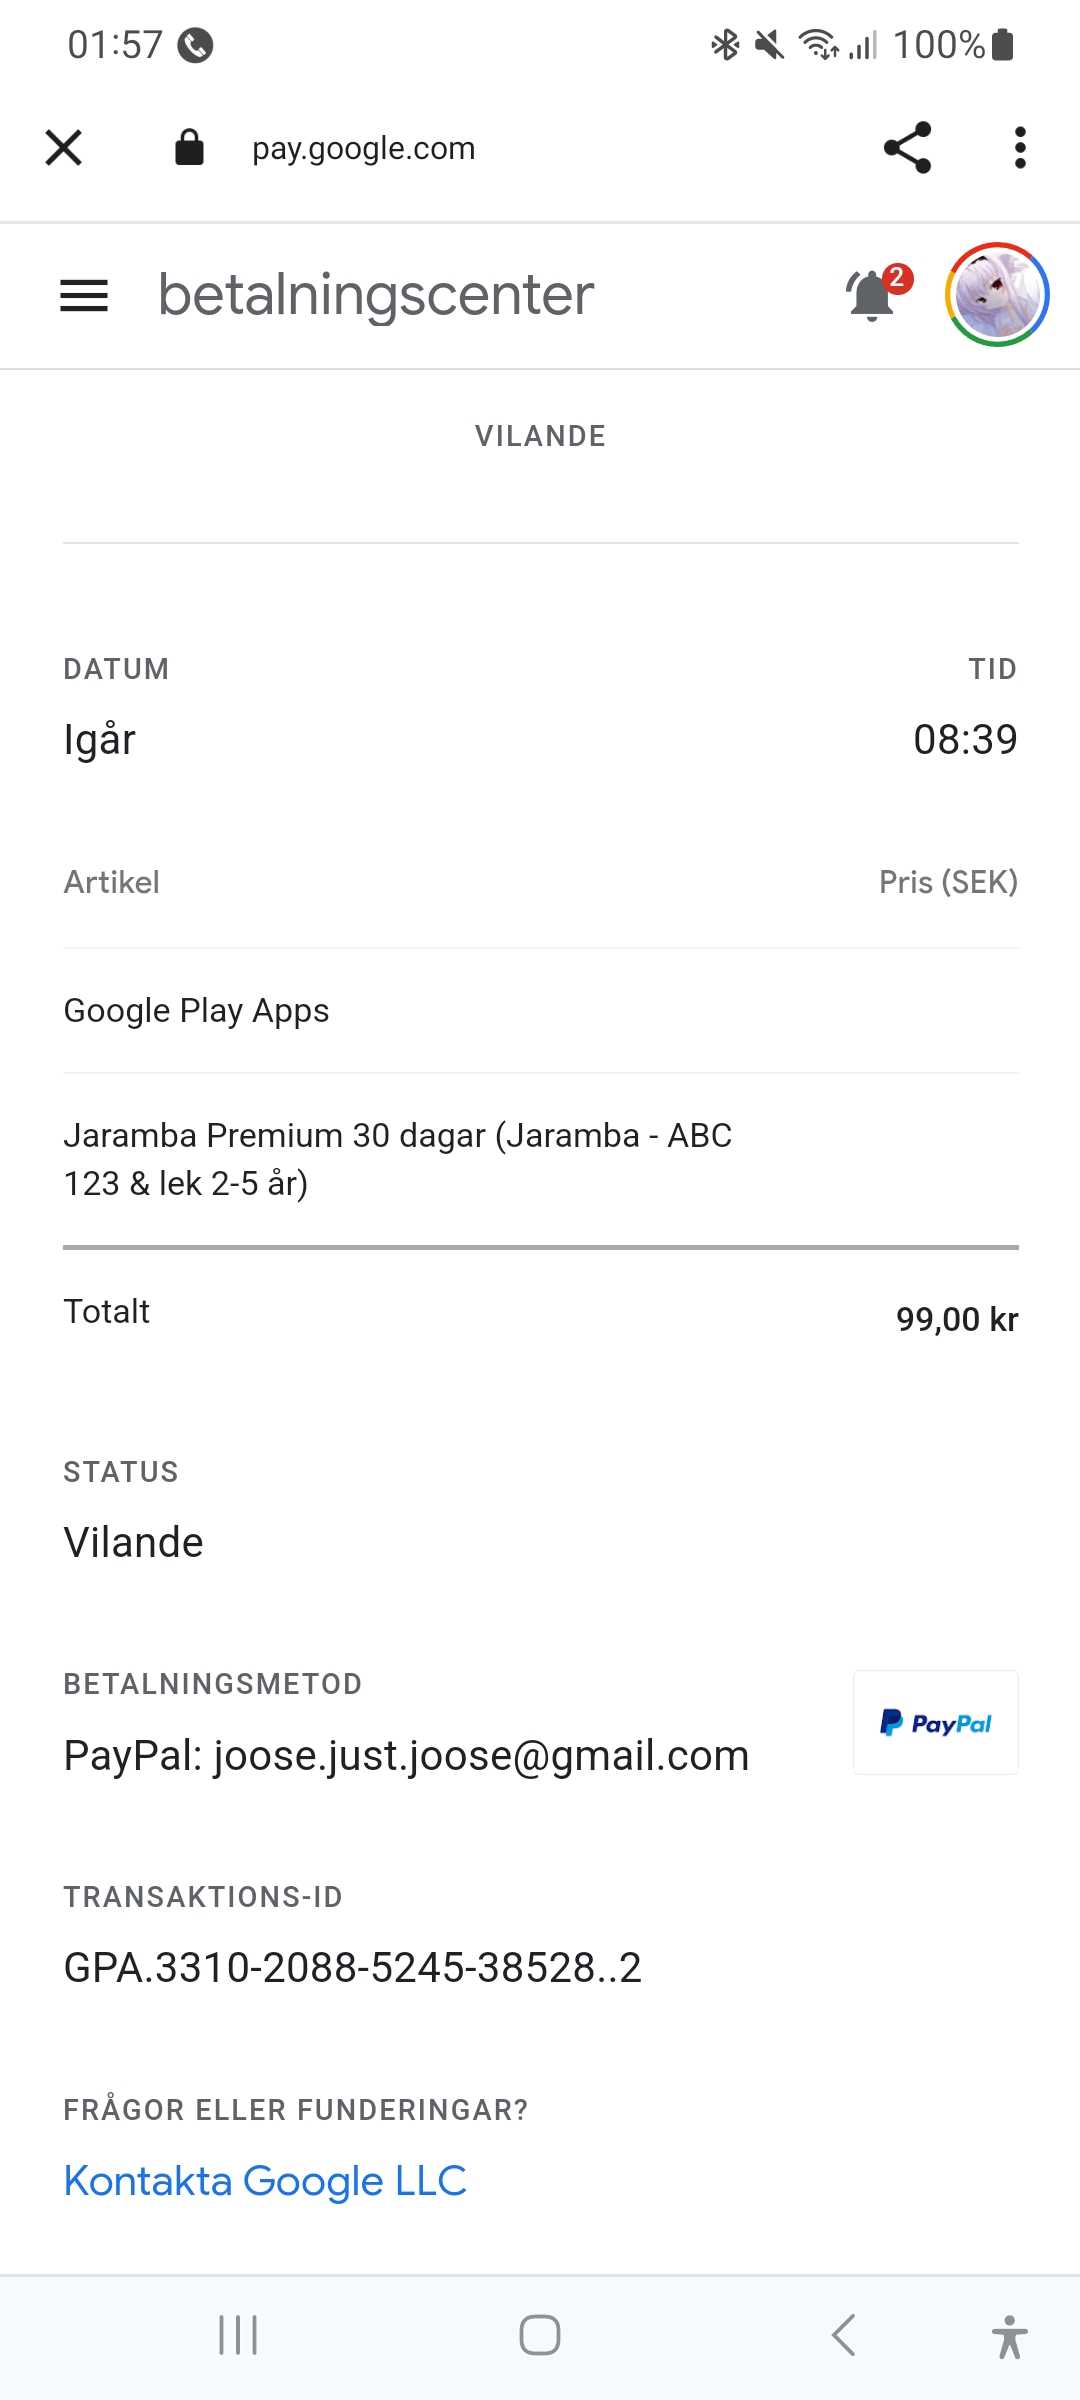Tap the betalningscenter page title
This screenshot has height=2400, width=1080.
coord(376,295)
